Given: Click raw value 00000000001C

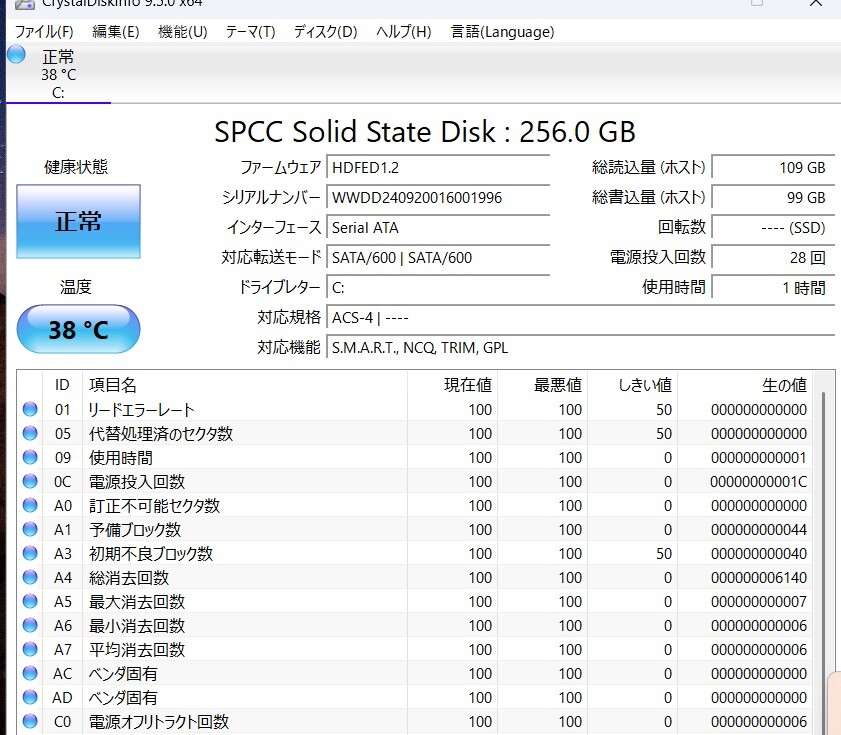Looking at the screenshot, I should point(758,482).
